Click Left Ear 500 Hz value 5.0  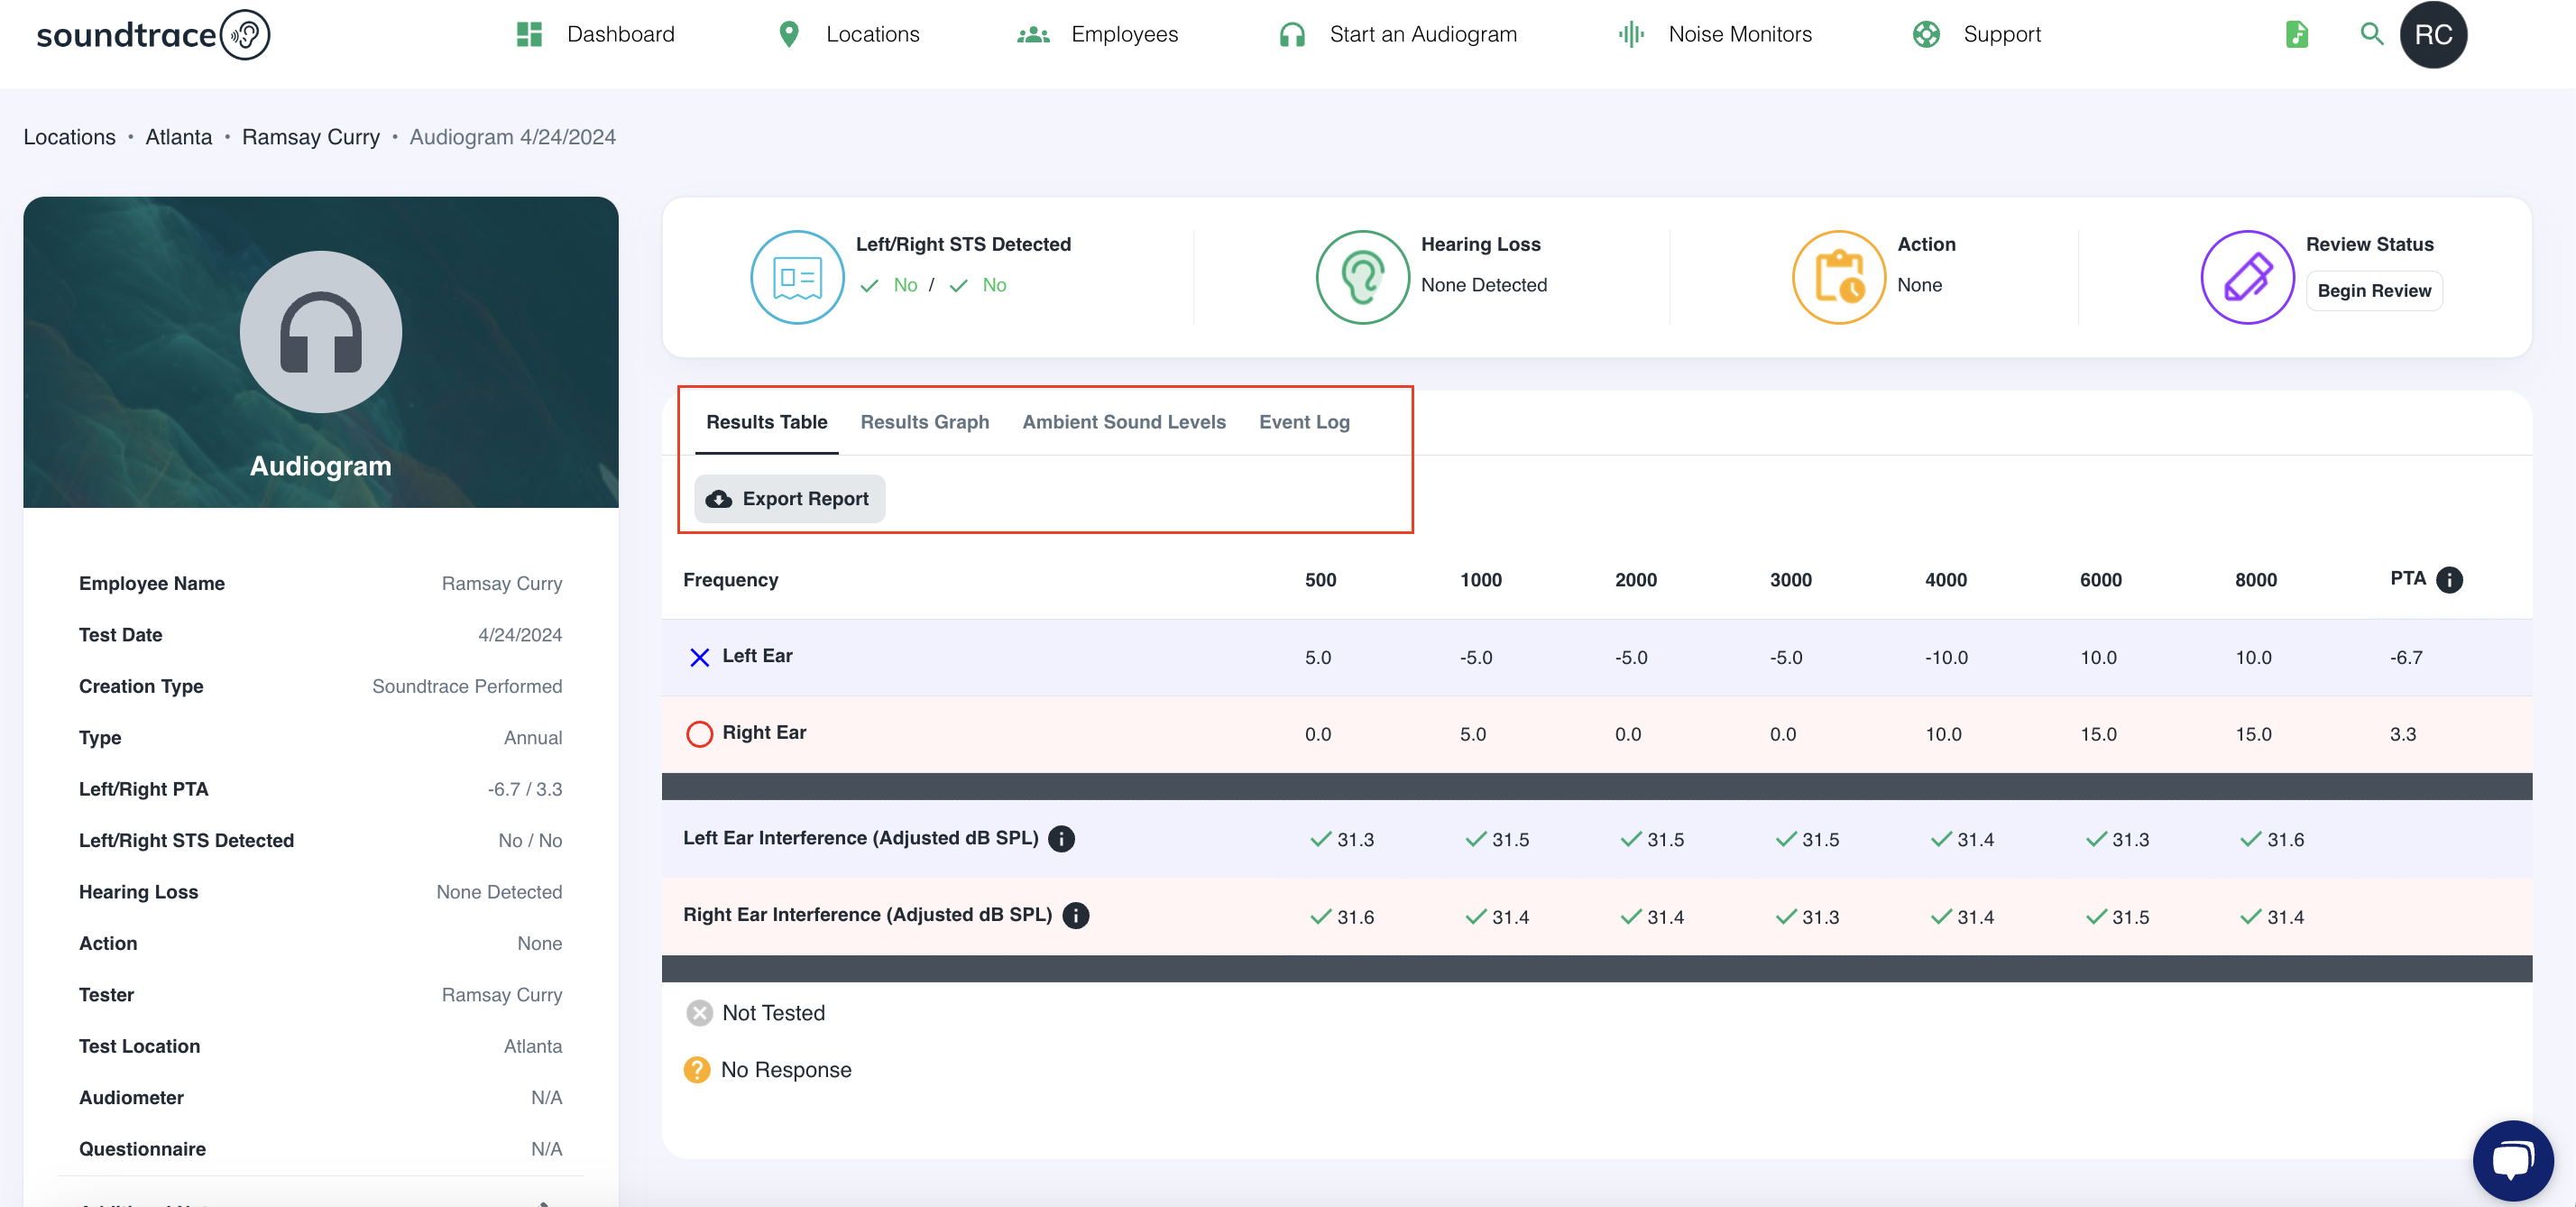click(x=1318, y=658)
